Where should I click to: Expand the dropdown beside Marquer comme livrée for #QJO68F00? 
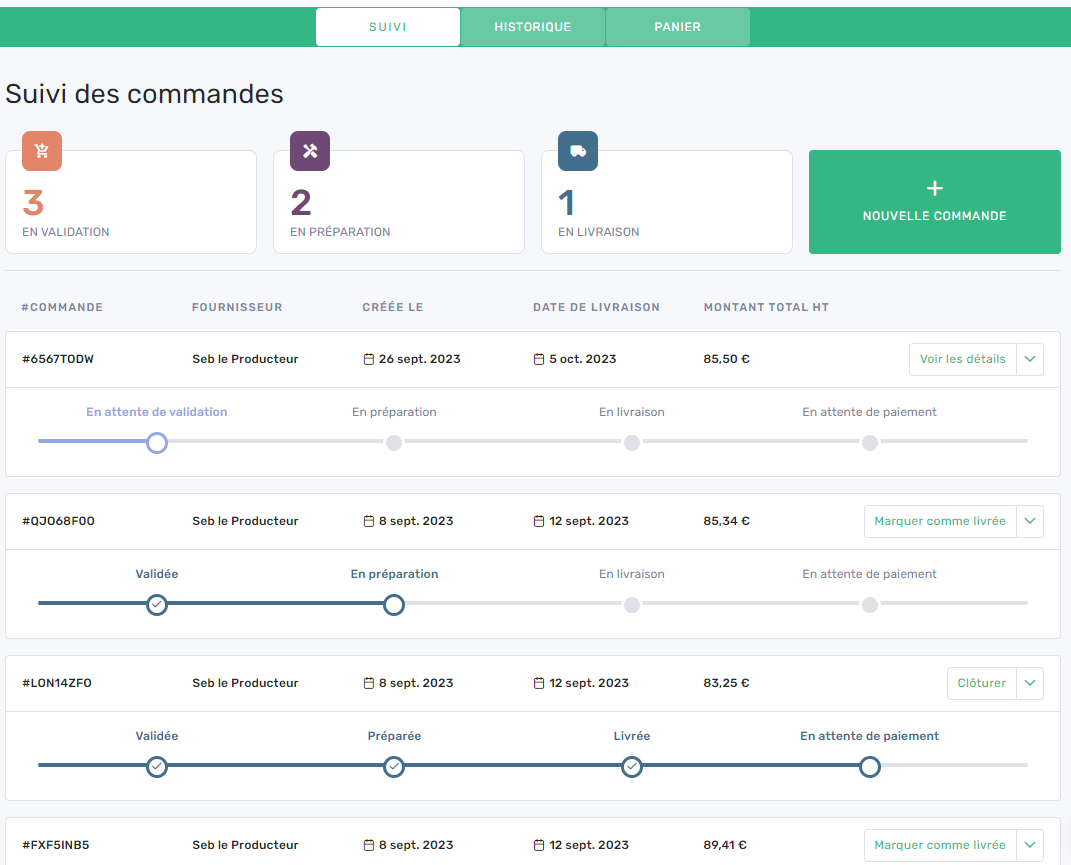[x=1030, y=521]
